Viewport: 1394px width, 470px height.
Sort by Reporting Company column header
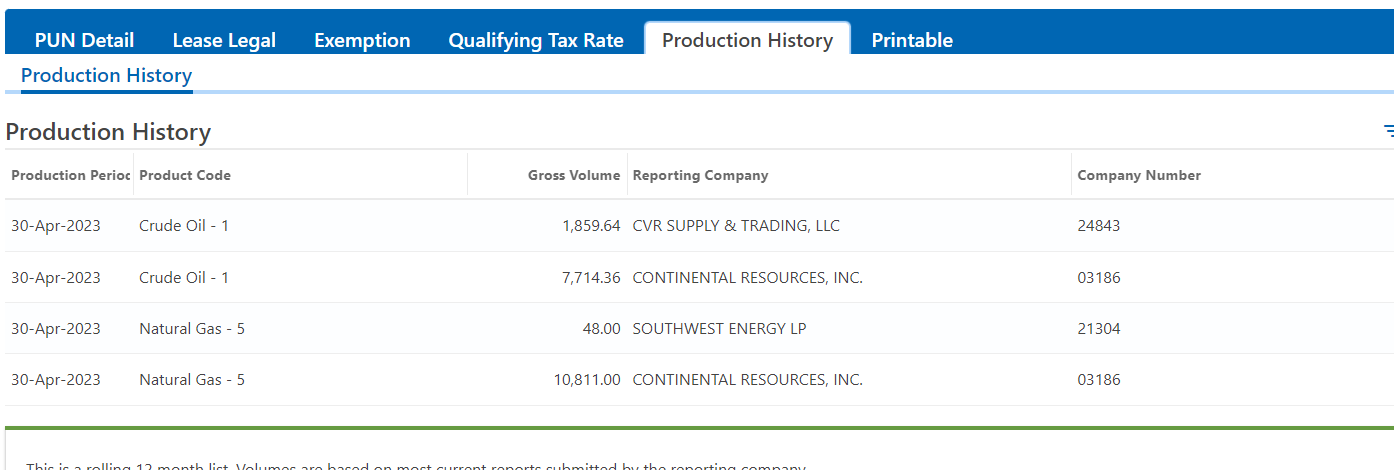tap(700, 175)
